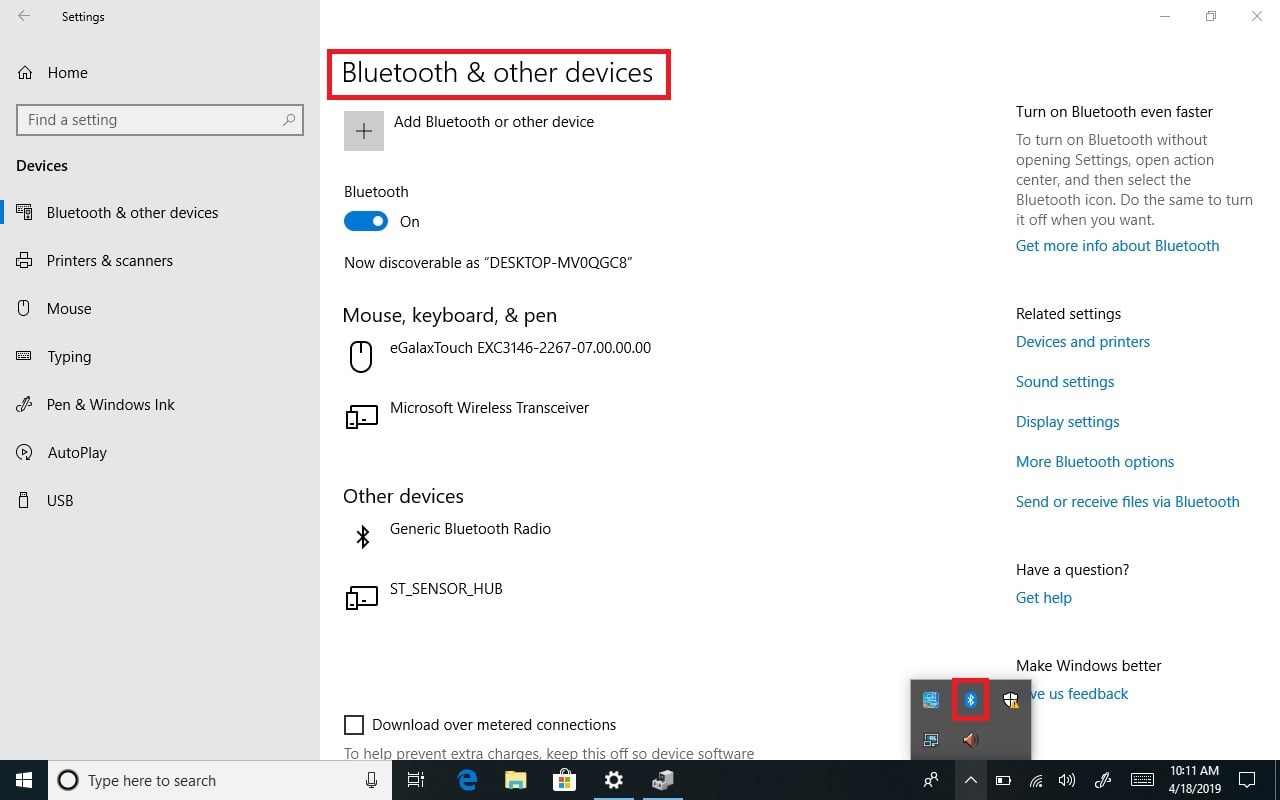Open Microsoft Store from the taskbar
Image resolution: width=1280 pixels, height=800 pixels.
[x=564, y=780]
